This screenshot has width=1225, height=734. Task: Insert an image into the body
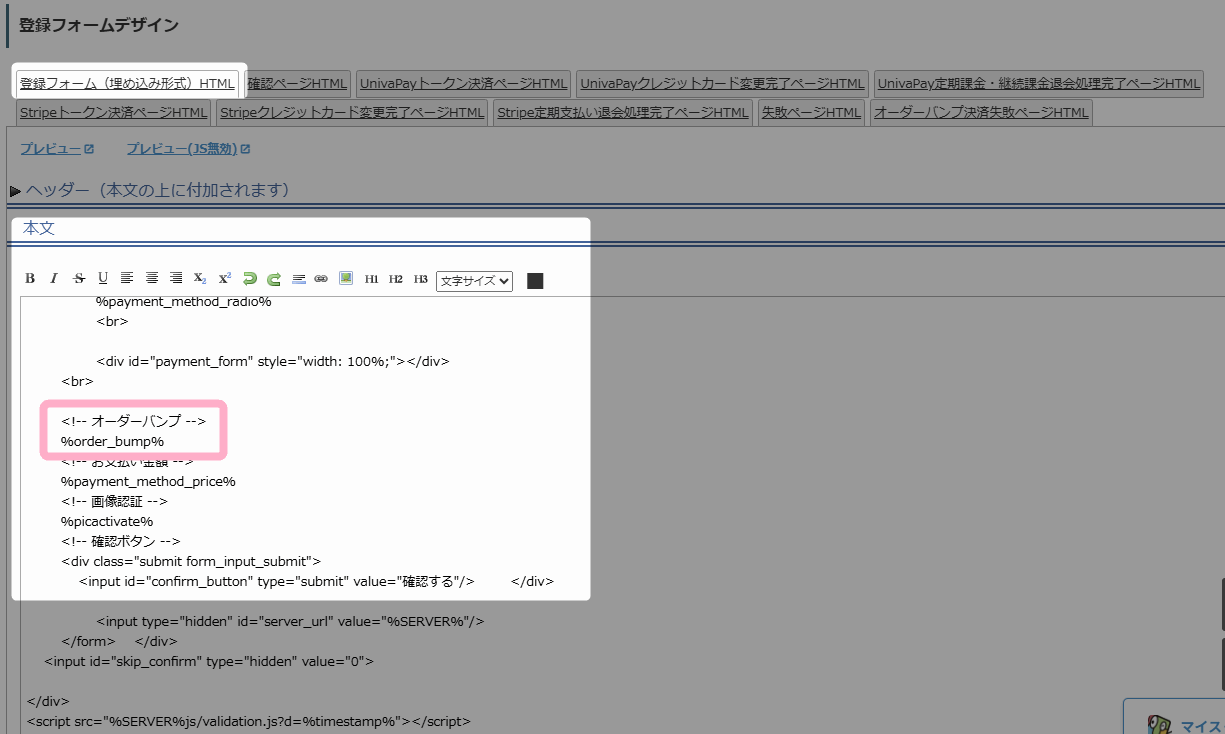tap(346, 279)
